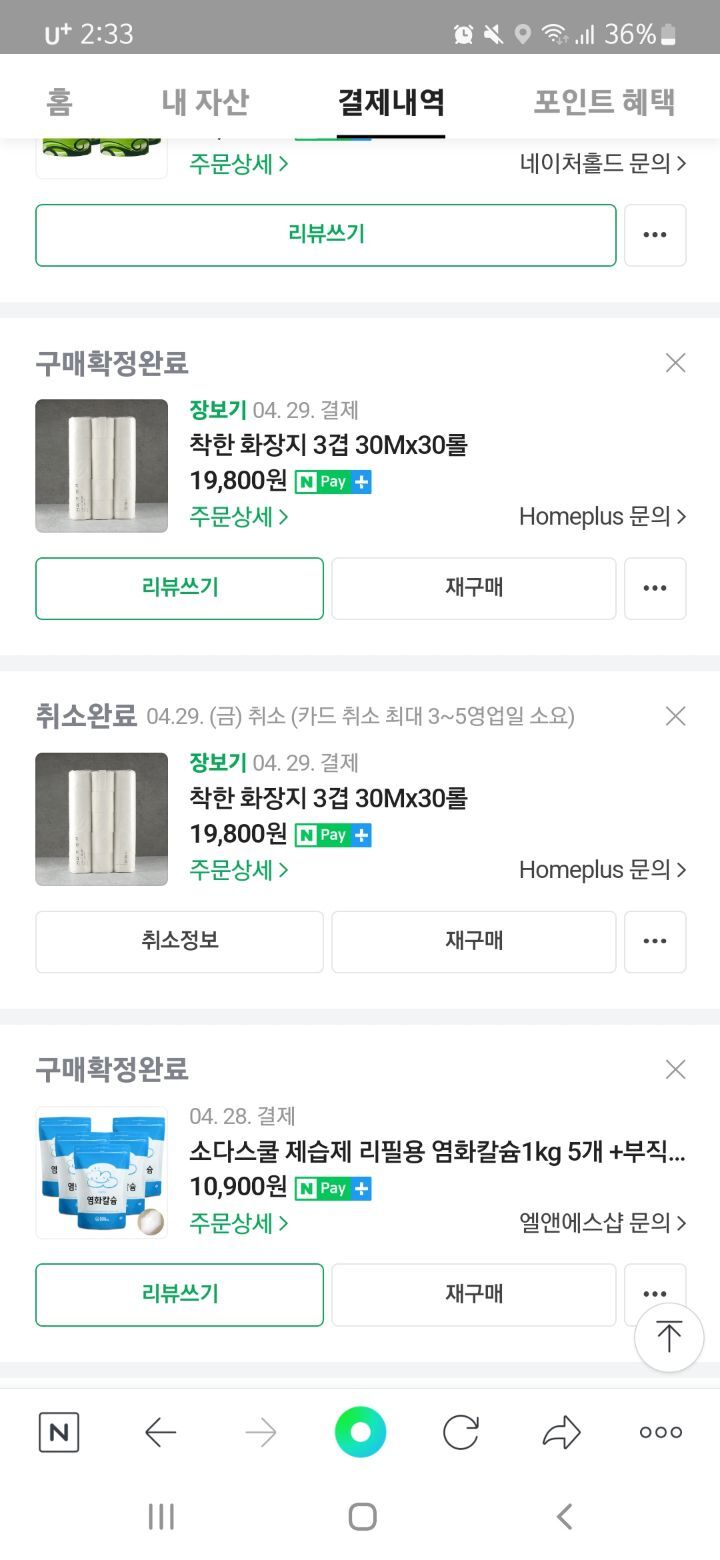Switch to the 내 자산 tab
This screenshot has height=1560, width=720.
205,102
